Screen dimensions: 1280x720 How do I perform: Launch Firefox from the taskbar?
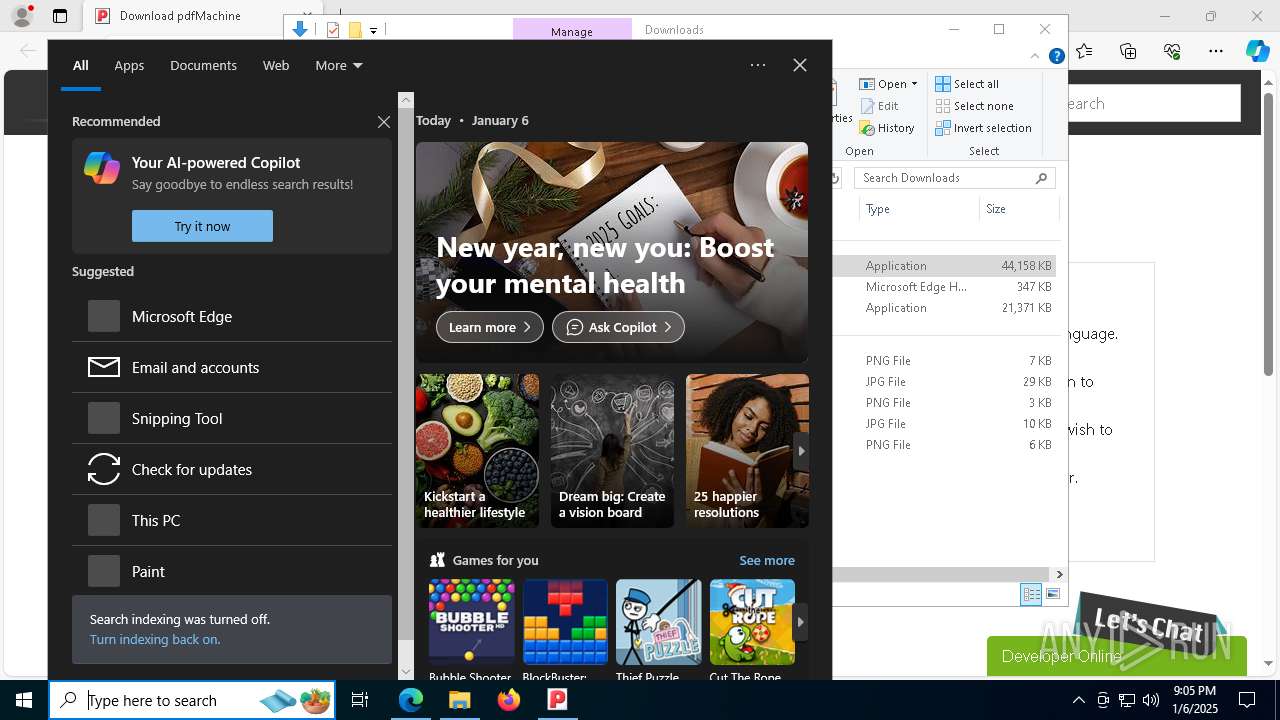[509, 700]
